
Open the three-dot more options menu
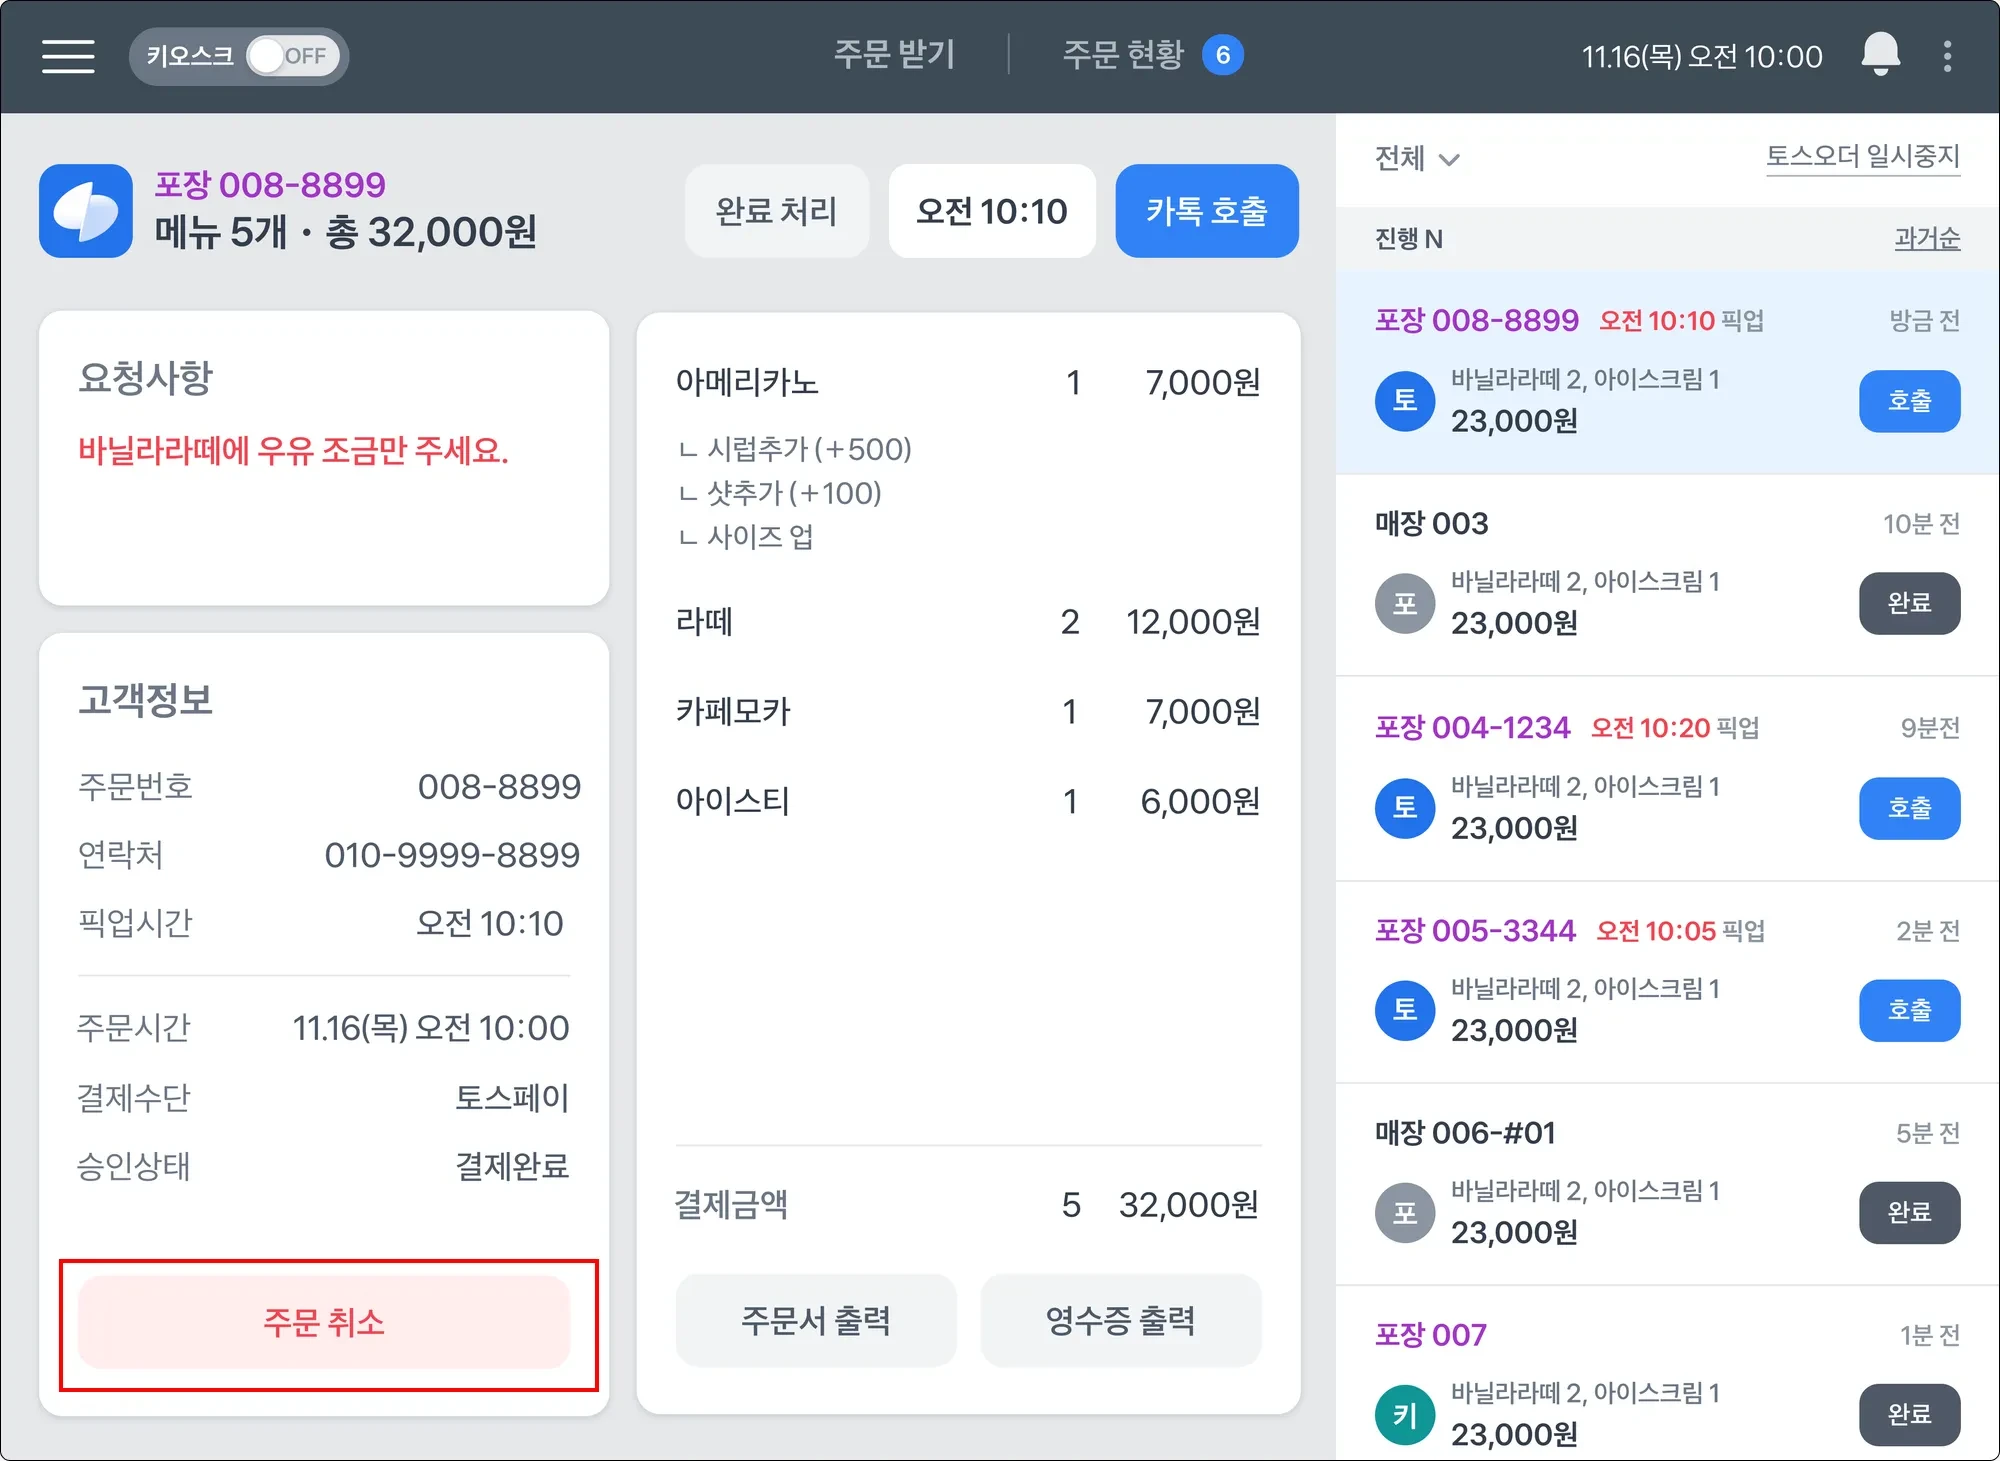tap(1947, 56)
